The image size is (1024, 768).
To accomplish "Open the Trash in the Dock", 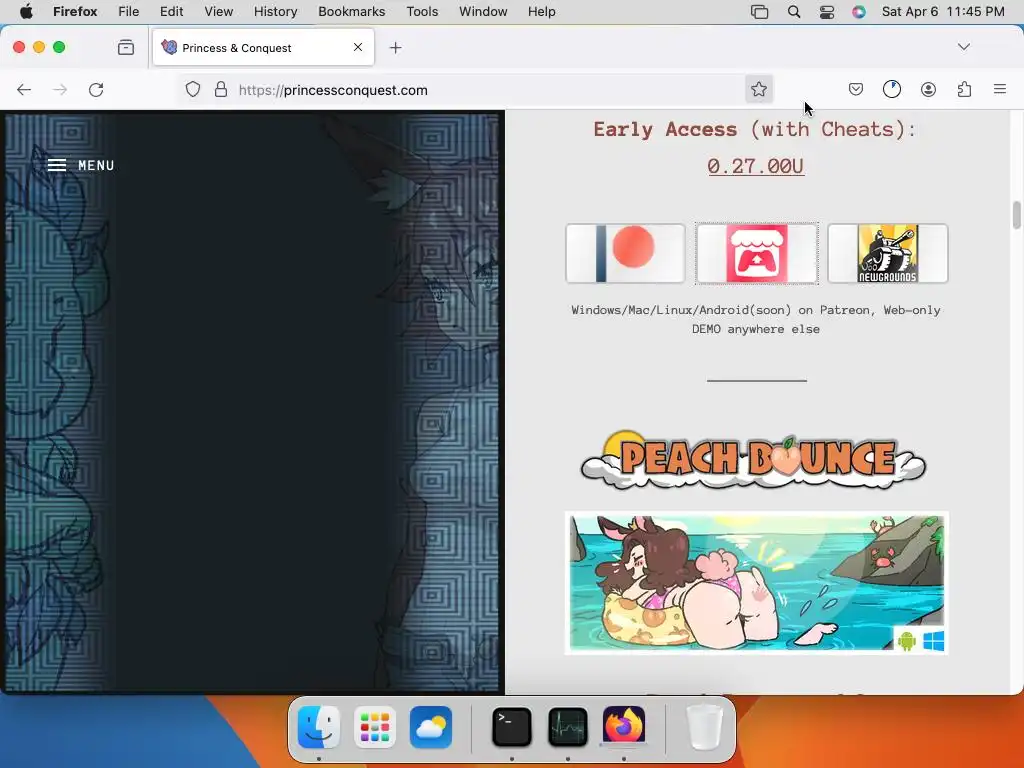I will coord(704,727).
